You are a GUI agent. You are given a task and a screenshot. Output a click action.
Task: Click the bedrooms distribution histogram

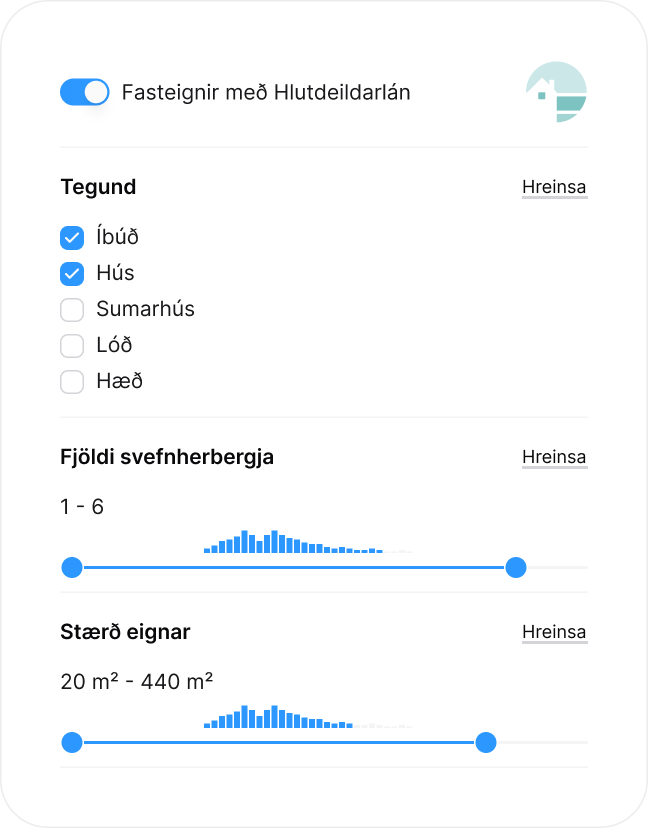[293, 542]
